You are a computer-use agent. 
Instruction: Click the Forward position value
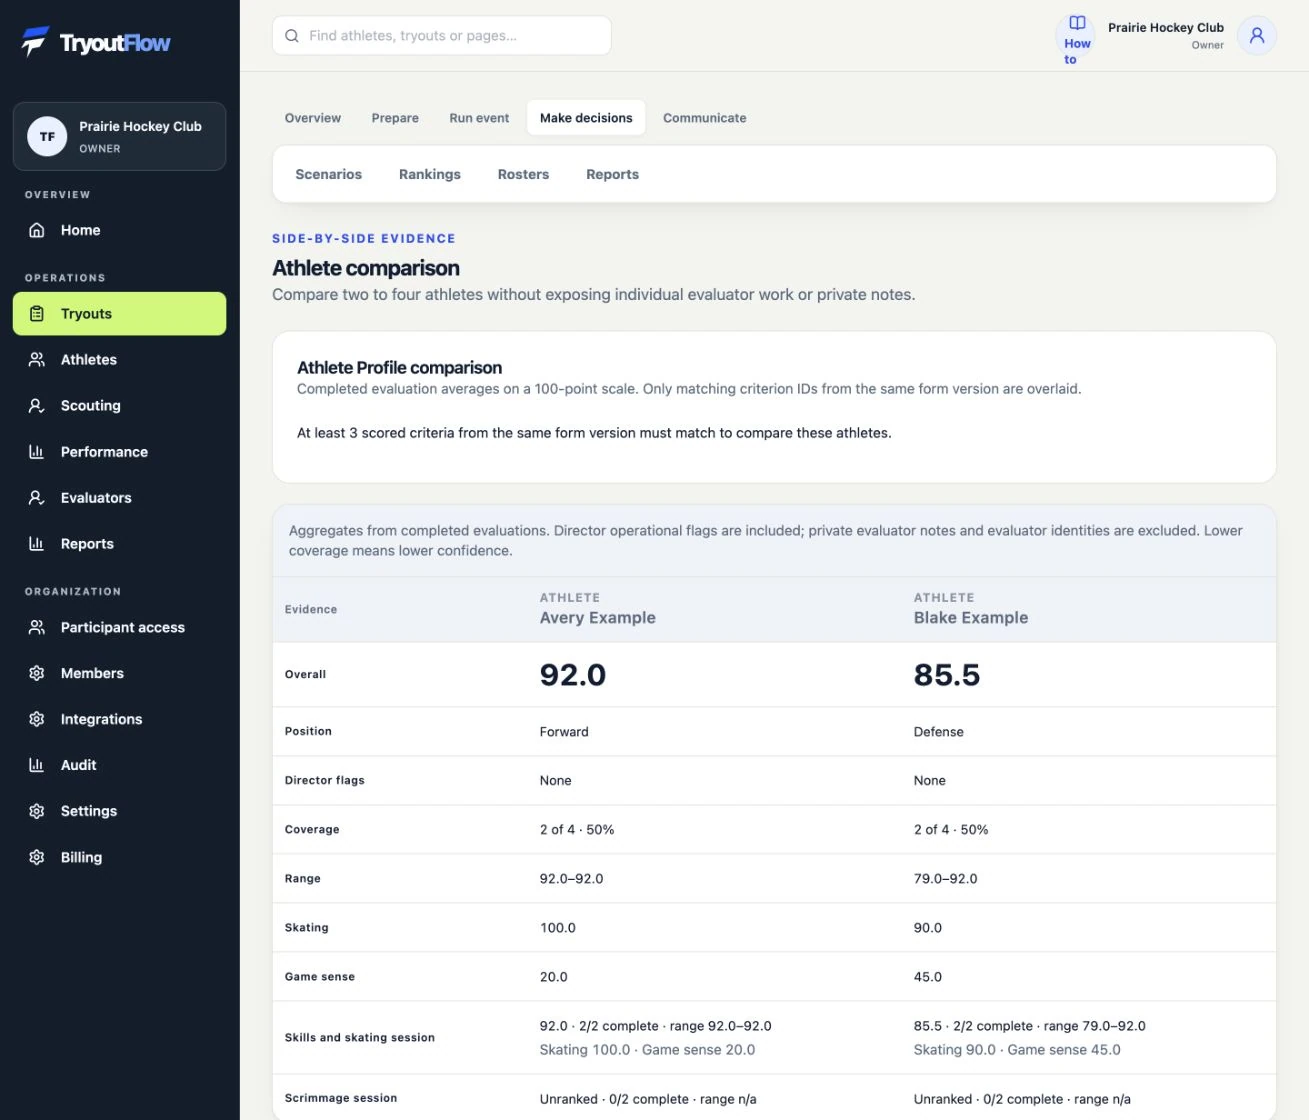[564, 732]
